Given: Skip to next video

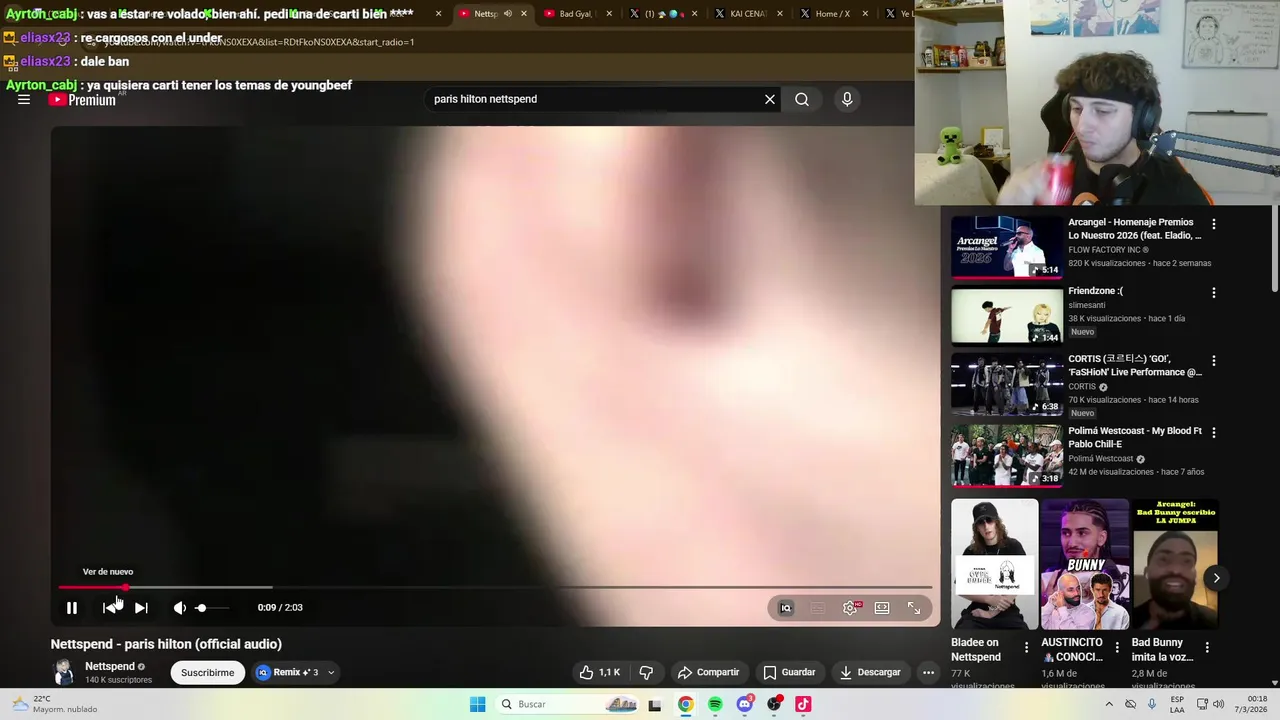Looking at the screenshot, I should point(141,608).
